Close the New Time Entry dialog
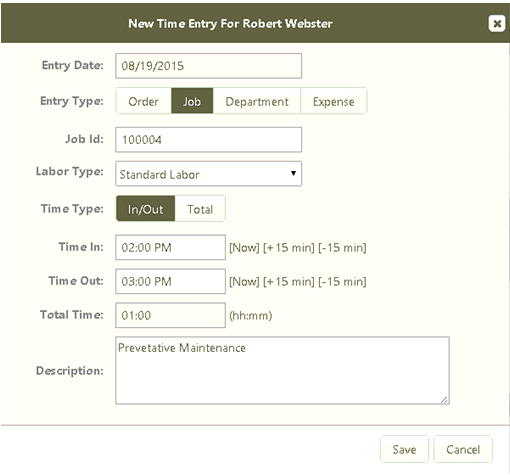Screen dimensions: 510x475 [497, 24]
